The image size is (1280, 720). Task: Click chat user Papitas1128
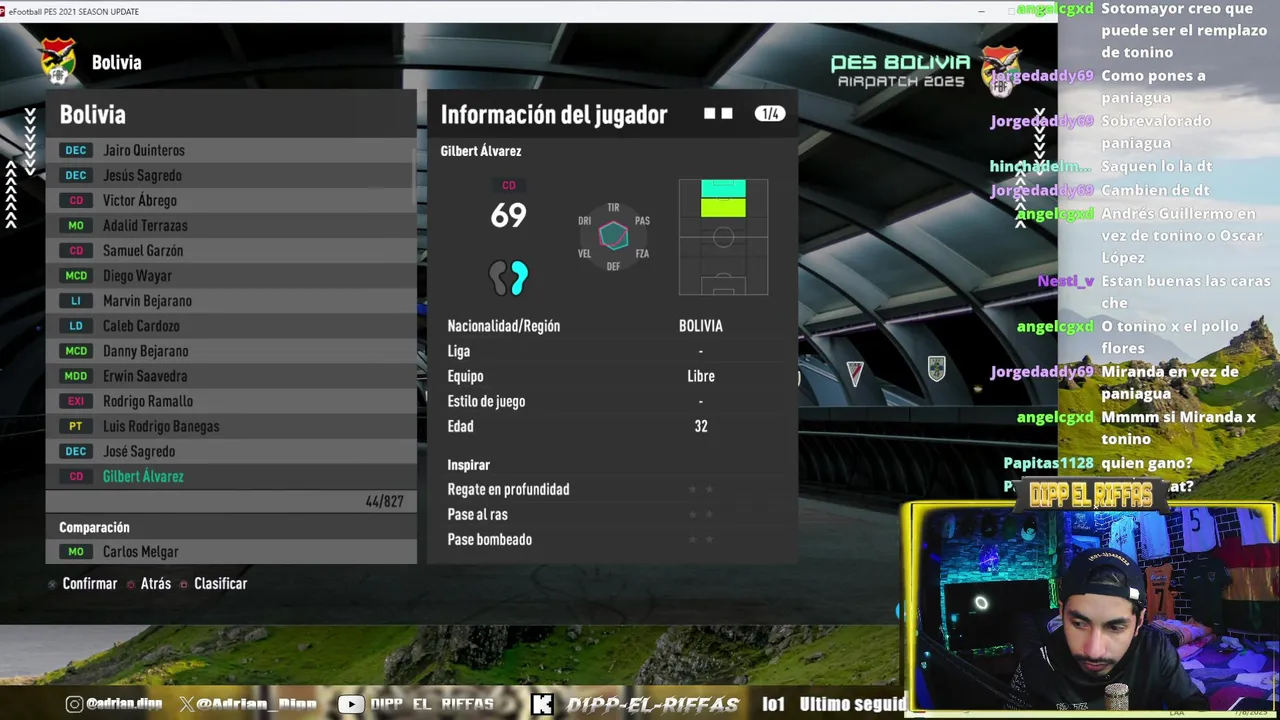click(x=1048, y=463)
